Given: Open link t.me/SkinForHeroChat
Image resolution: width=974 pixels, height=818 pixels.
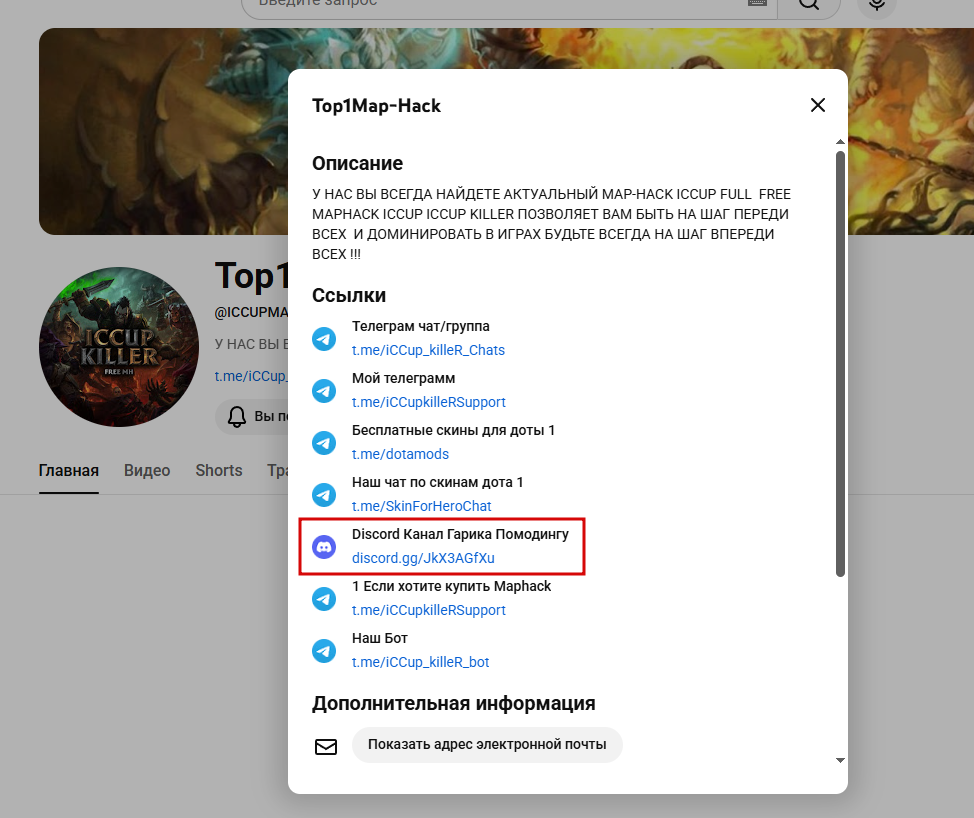Looking at the screenshot, I should click(421, 506).
